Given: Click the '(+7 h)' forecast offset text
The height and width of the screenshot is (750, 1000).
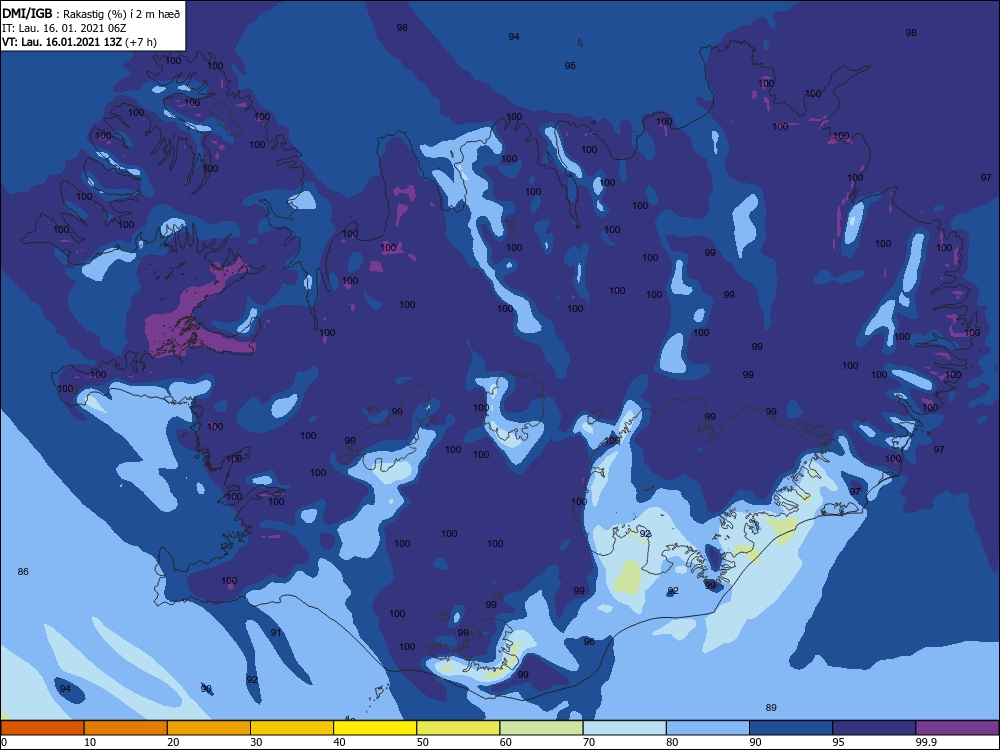Looking at the screenshot, I should (x=141, y=42).
